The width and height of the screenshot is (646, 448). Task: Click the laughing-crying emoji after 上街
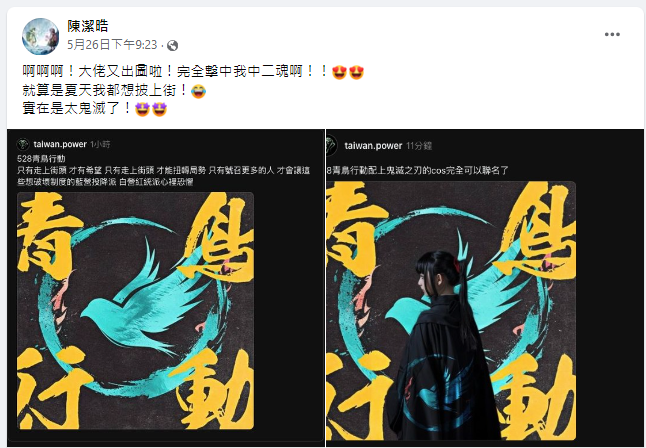tap(198, 91)
